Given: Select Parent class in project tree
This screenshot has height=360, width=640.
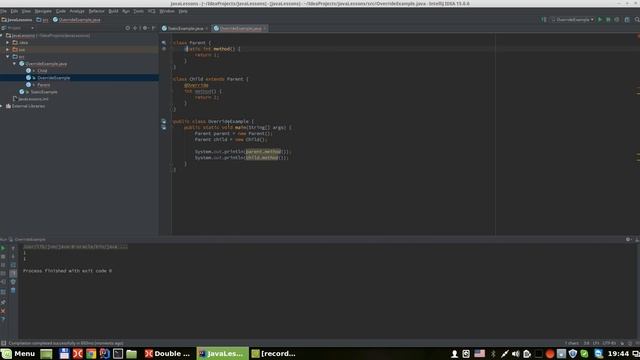Looking at the screenshot, I should tap(44, 85).
